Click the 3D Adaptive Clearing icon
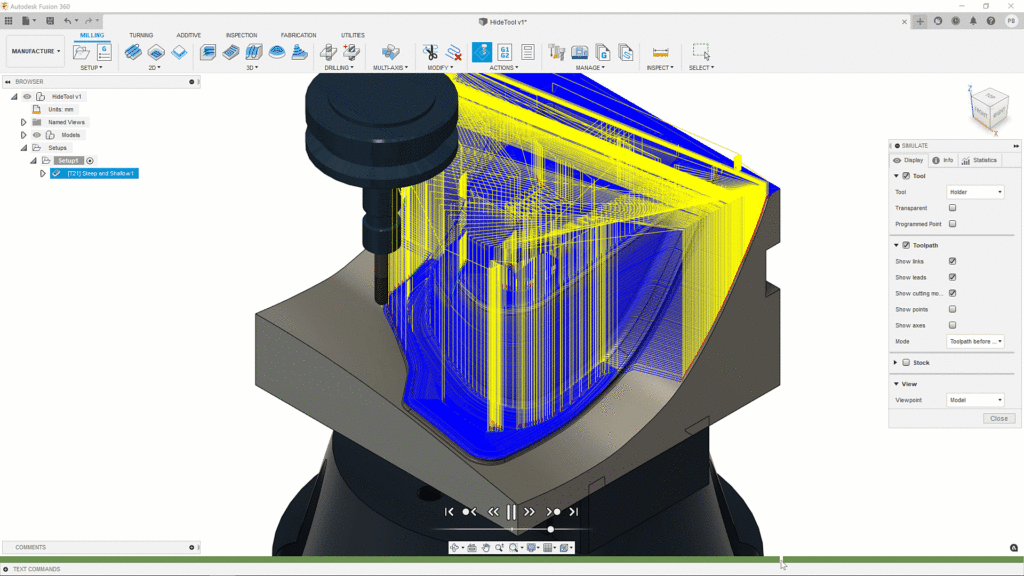 [208, 52]
